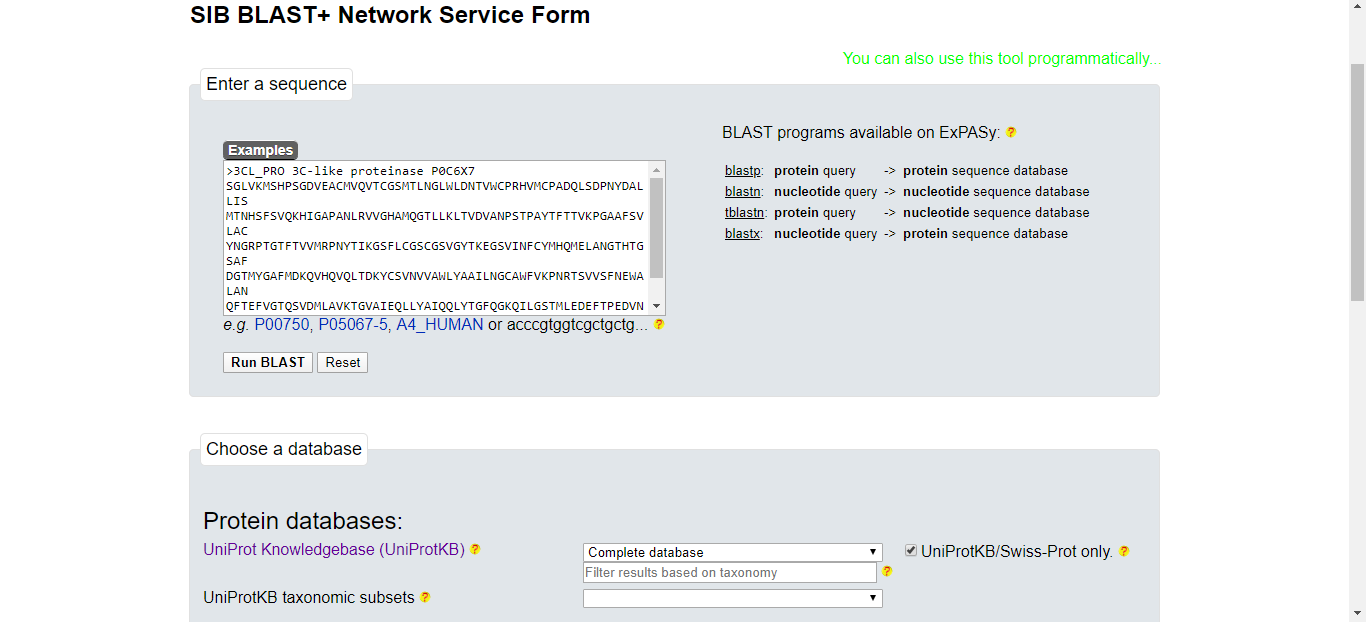Image resolution: width=1366 pixels, height=622 pixels.
Task: Open 'use this tool programmatically' link
Action: 1002,58
